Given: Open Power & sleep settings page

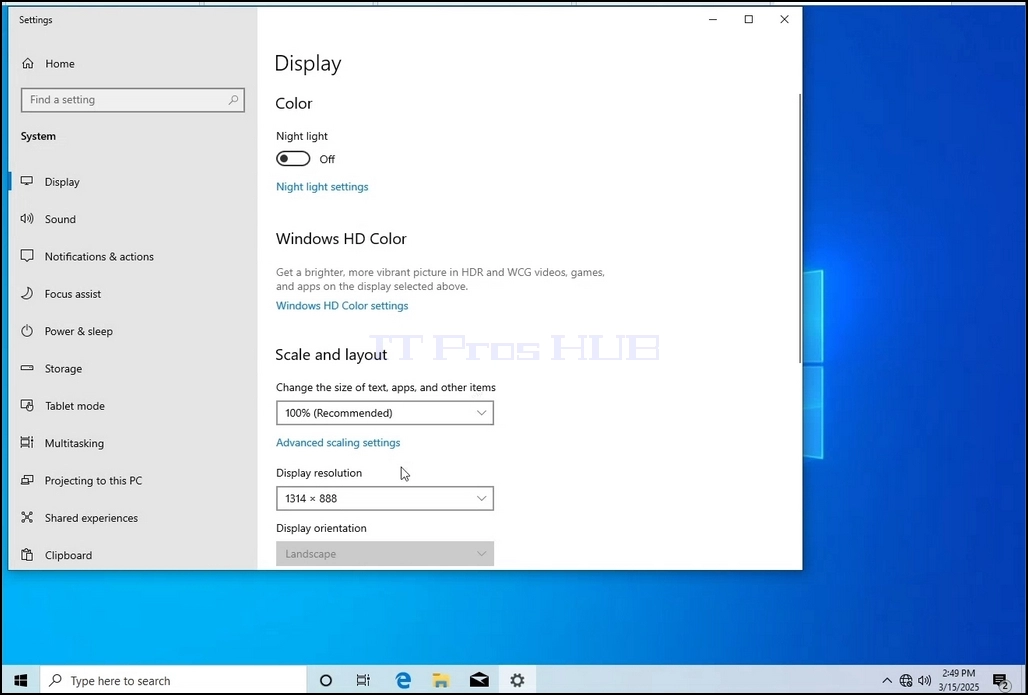Looking at the screenshot, I should (133, 331).
